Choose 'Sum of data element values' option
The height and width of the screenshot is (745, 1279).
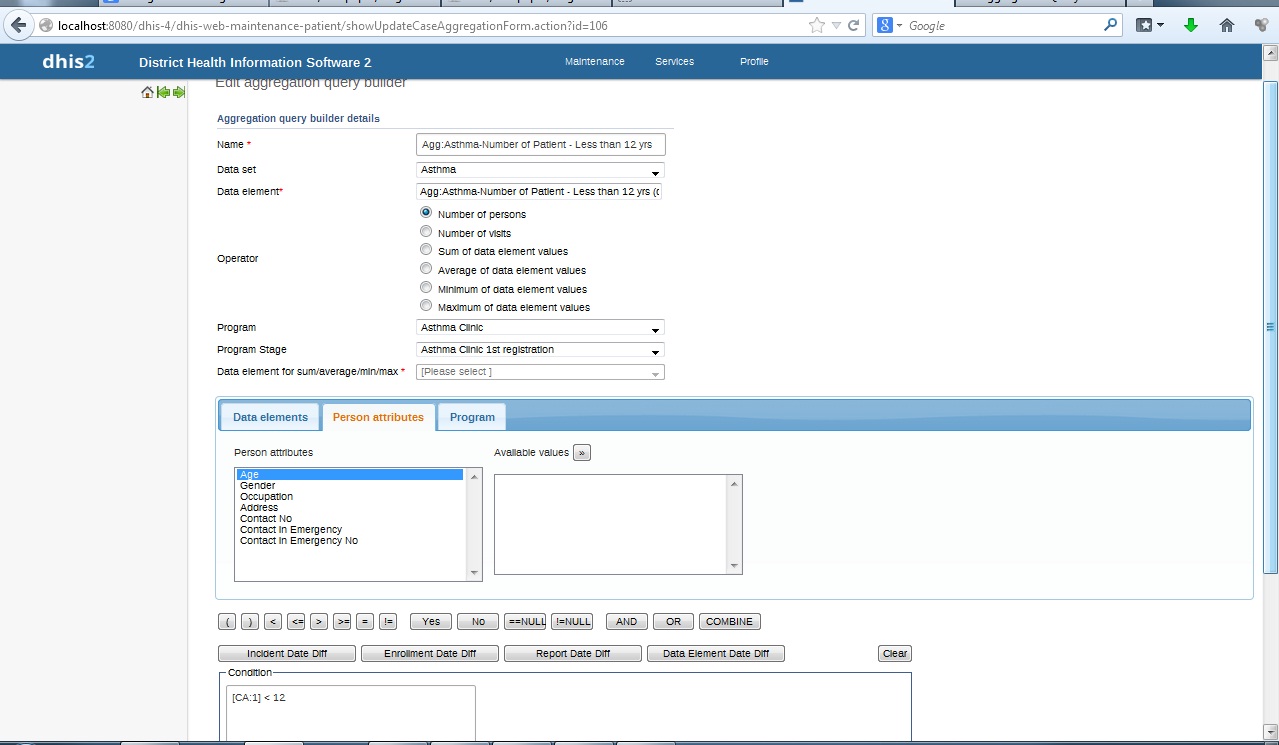pyautogui.click(x=426, y=250)
